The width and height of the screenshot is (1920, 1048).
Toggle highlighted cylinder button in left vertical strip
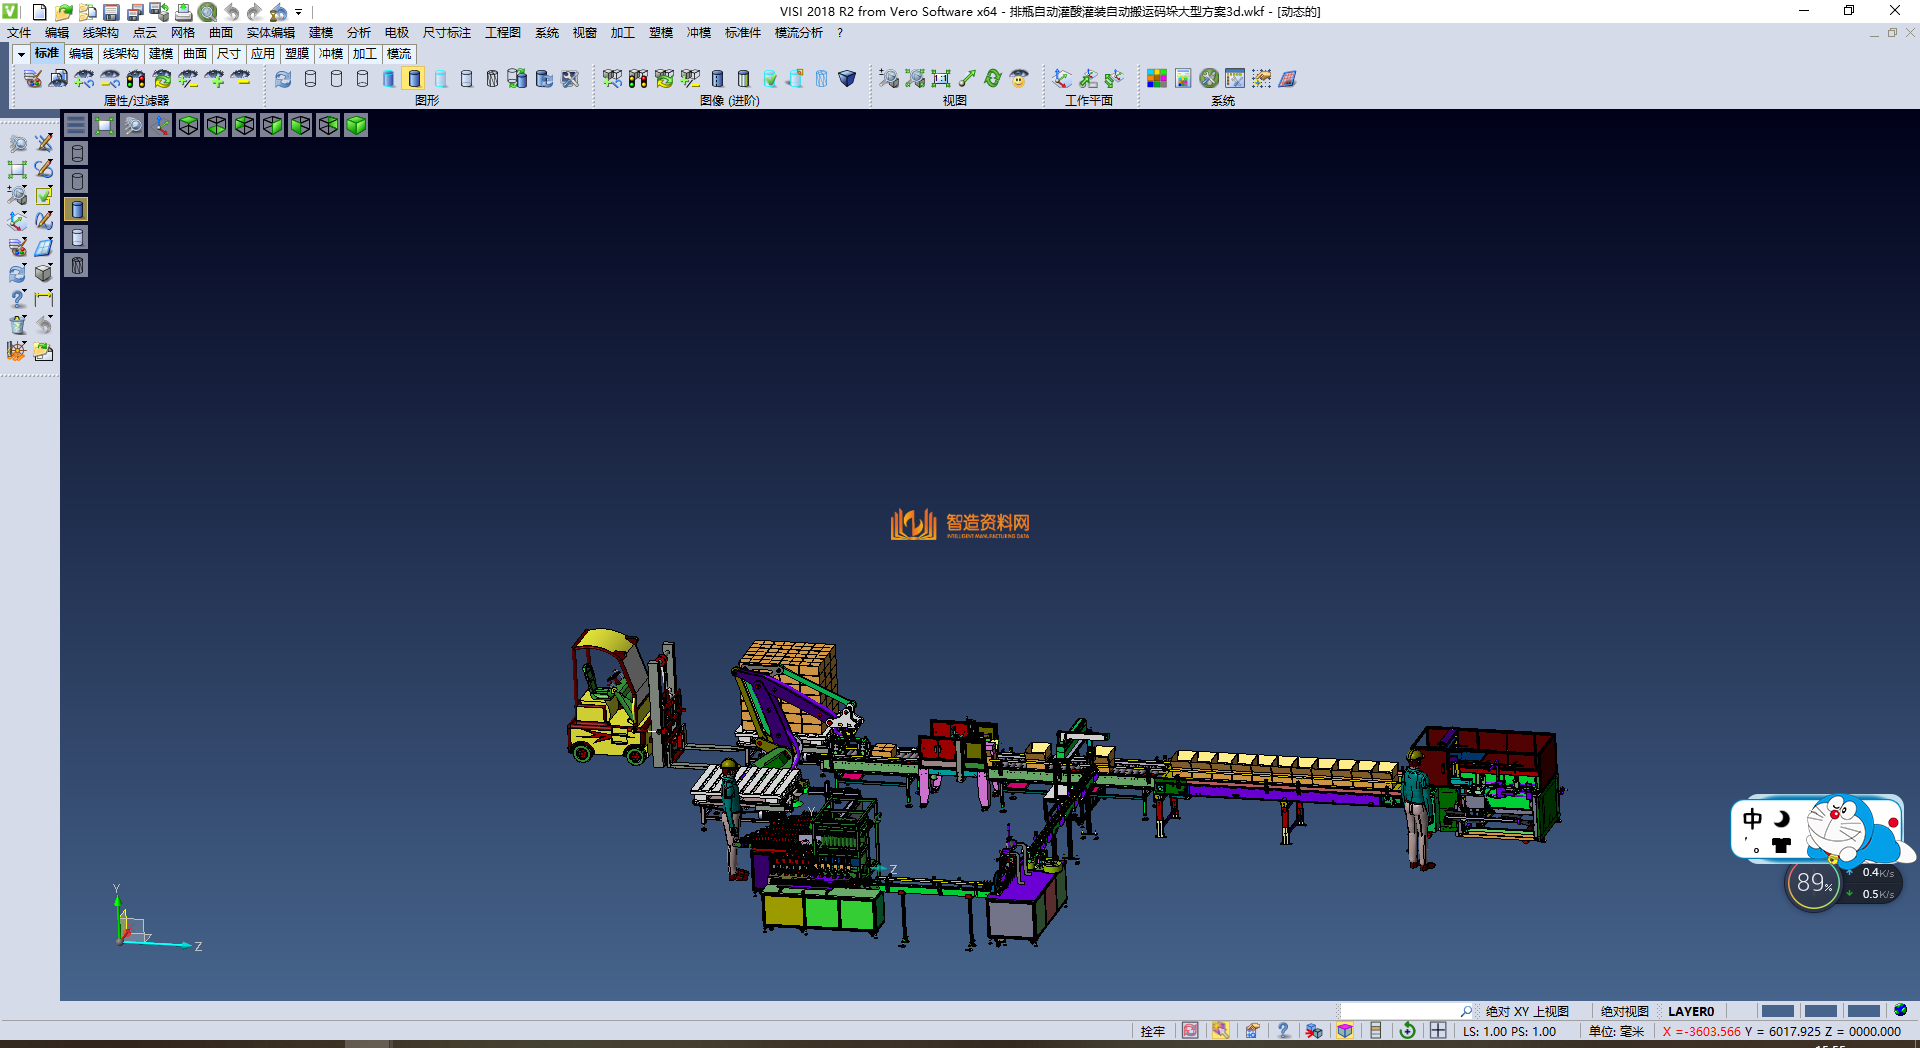click(x=77, y=209)
